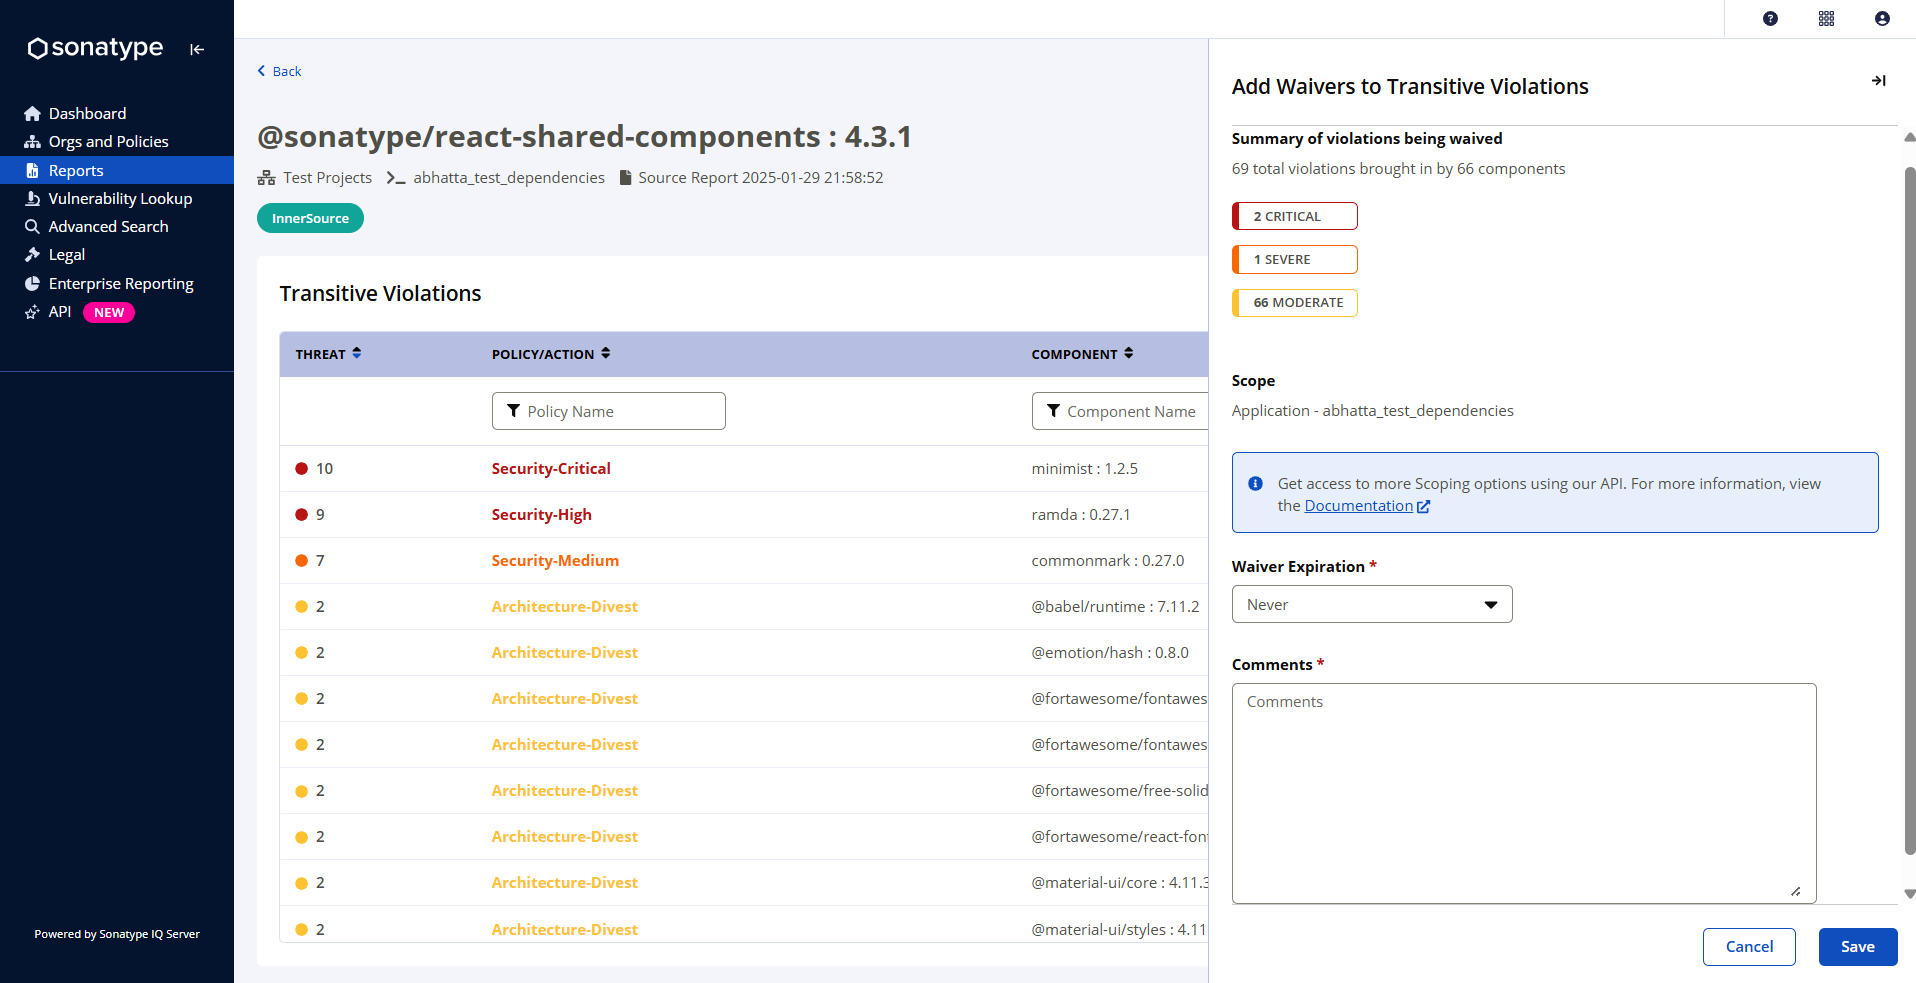Image resolution: width=1916 pixels, height=983 pixels.
Task: Sort table by THREAT column
Action: click(x=328, y=354)
